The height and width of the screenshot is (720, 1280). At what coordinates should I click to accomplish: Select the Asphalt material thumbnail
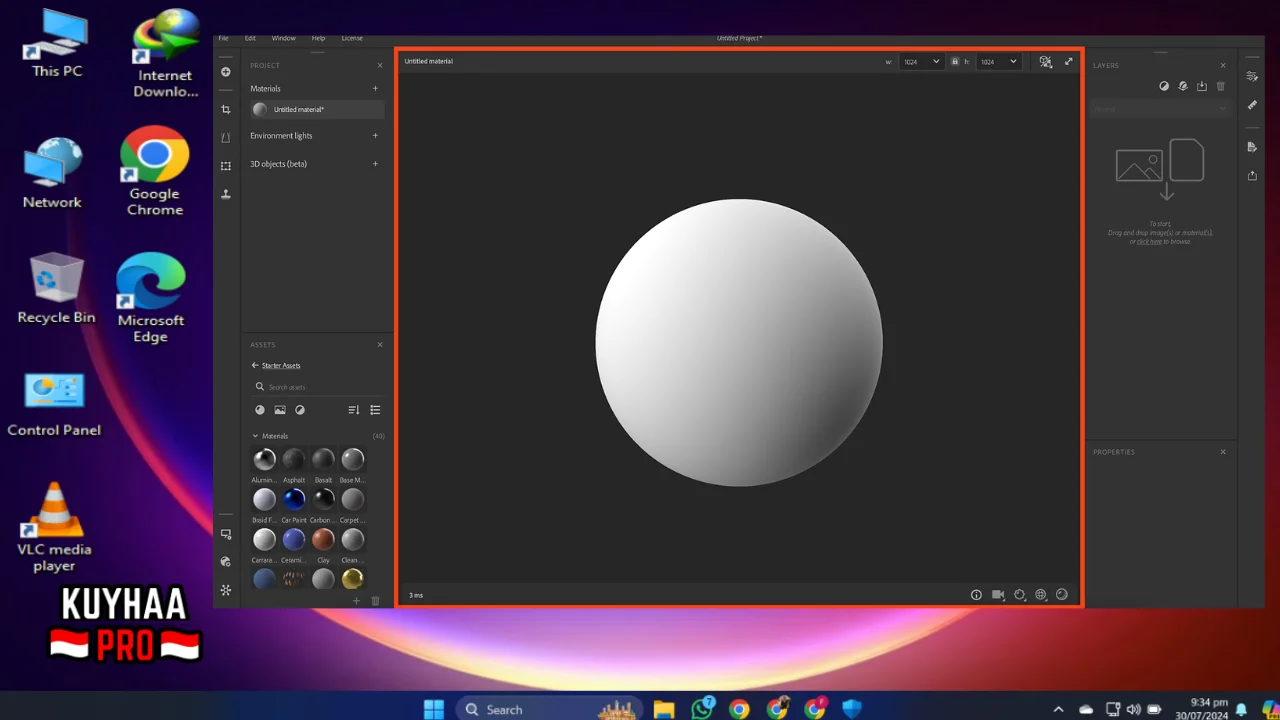293,459
